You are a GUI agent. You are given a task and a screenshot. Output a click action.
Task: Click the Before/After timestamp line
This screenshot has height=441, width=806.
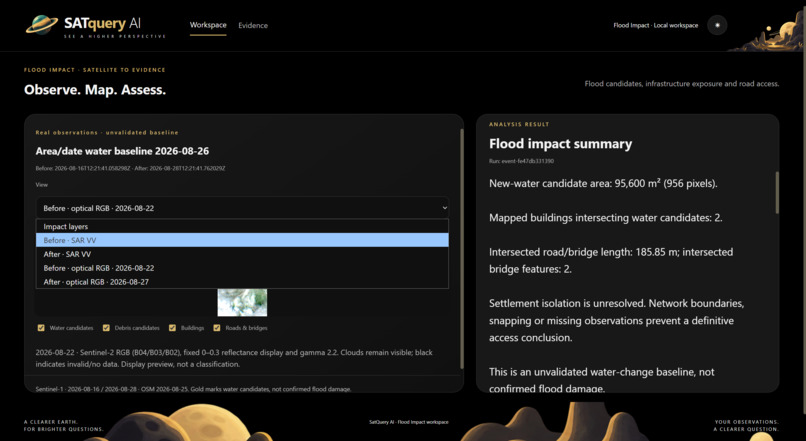coord(130,168)
